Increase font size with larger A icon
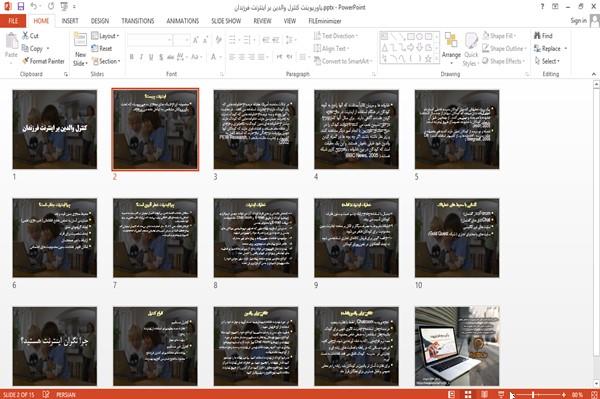The width and height of the screenshot is (600, 399). click(196, 40)
